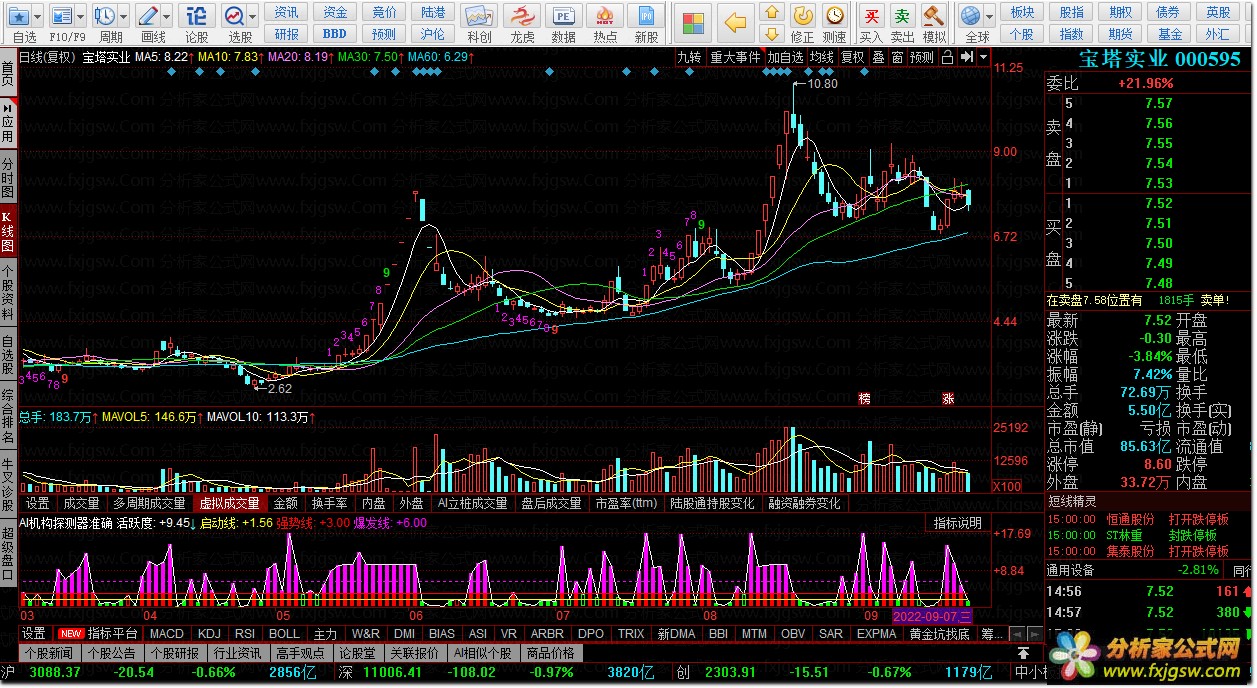Click the yellow down arrow icon
The width and height of the screenshot is (1257, 688).
(x=771, y=34)
